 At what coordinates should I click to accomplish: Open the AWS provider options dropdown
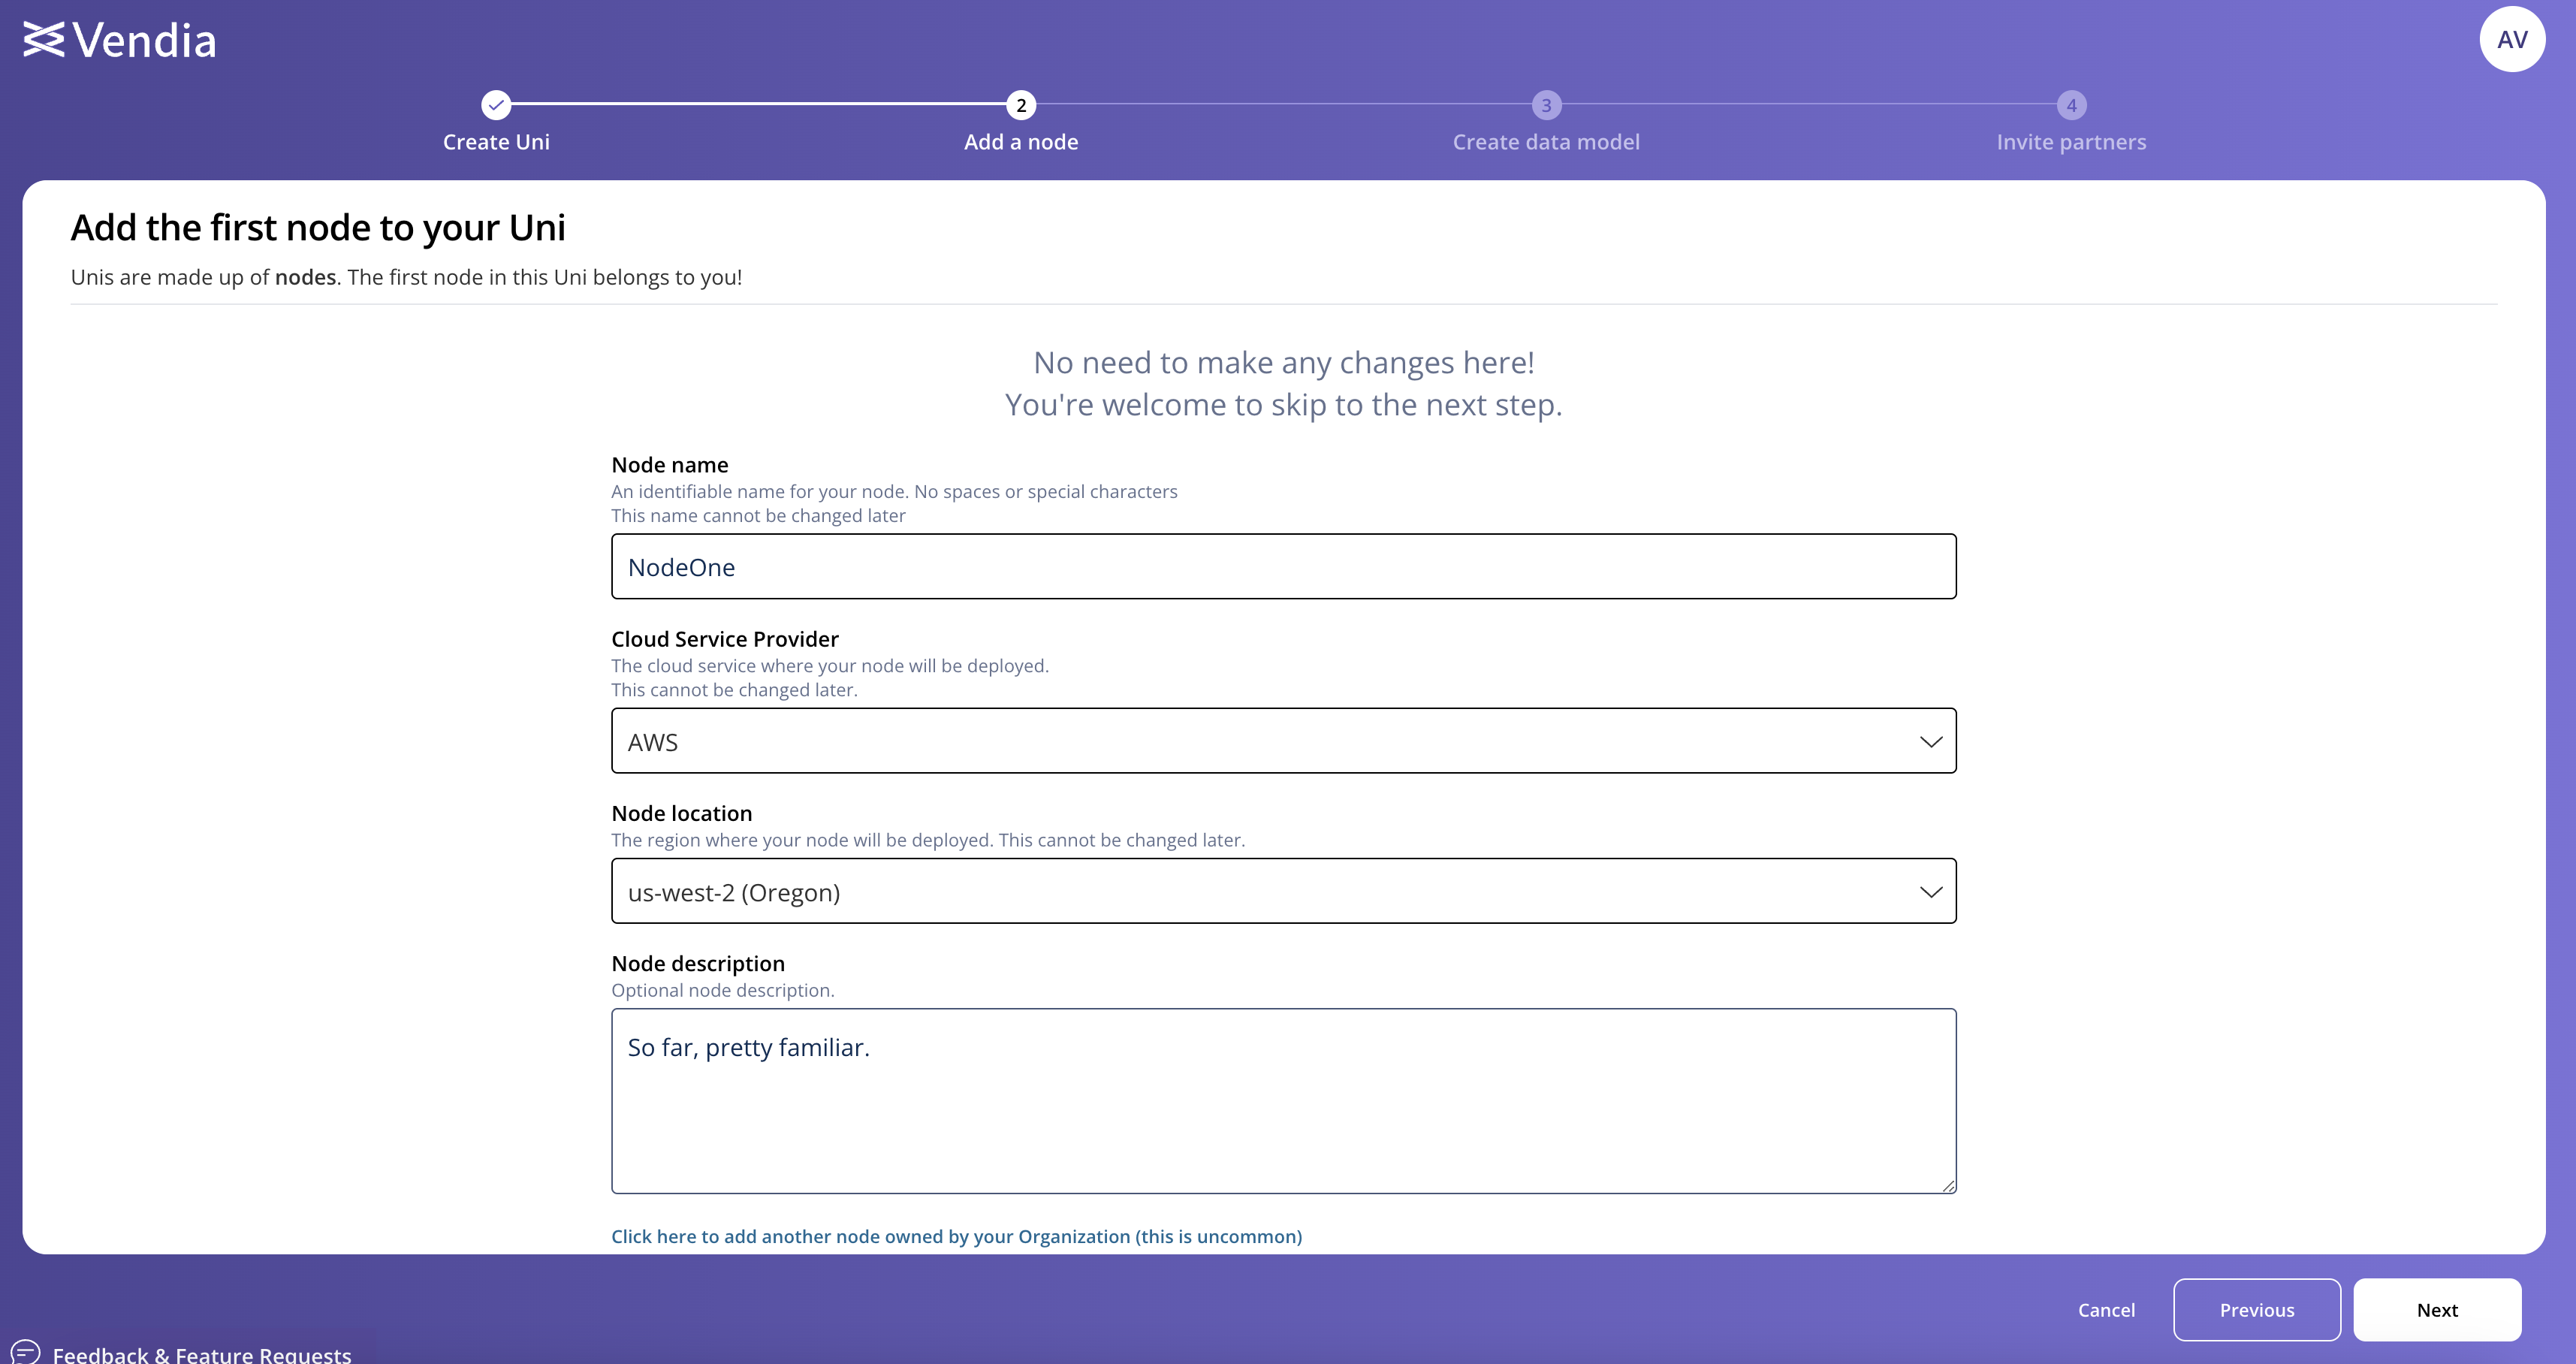[1283, 739]
